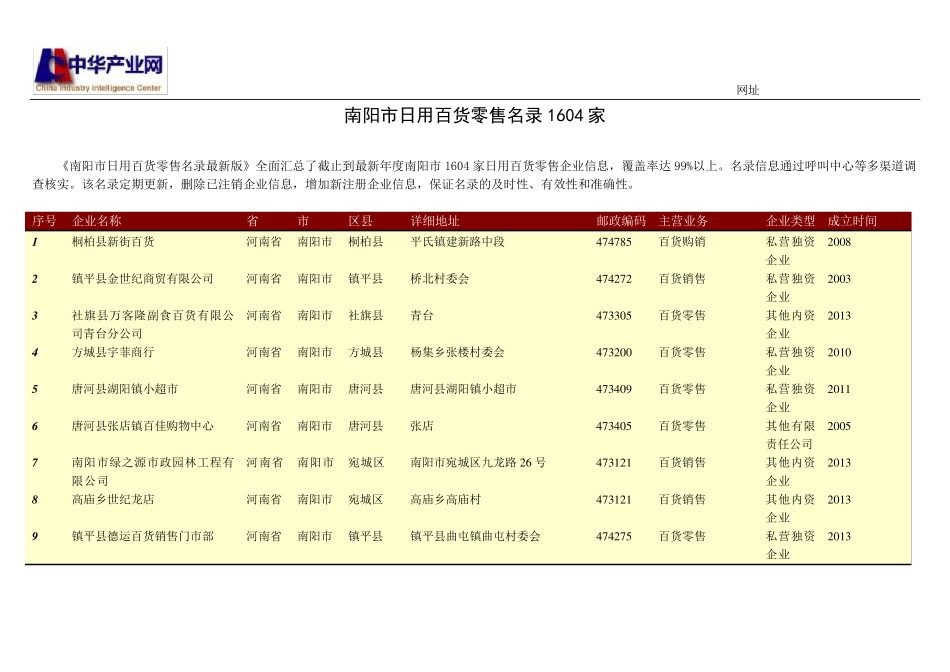
Task: Click the 中华产业网 logo
Action: coord(100,71)
